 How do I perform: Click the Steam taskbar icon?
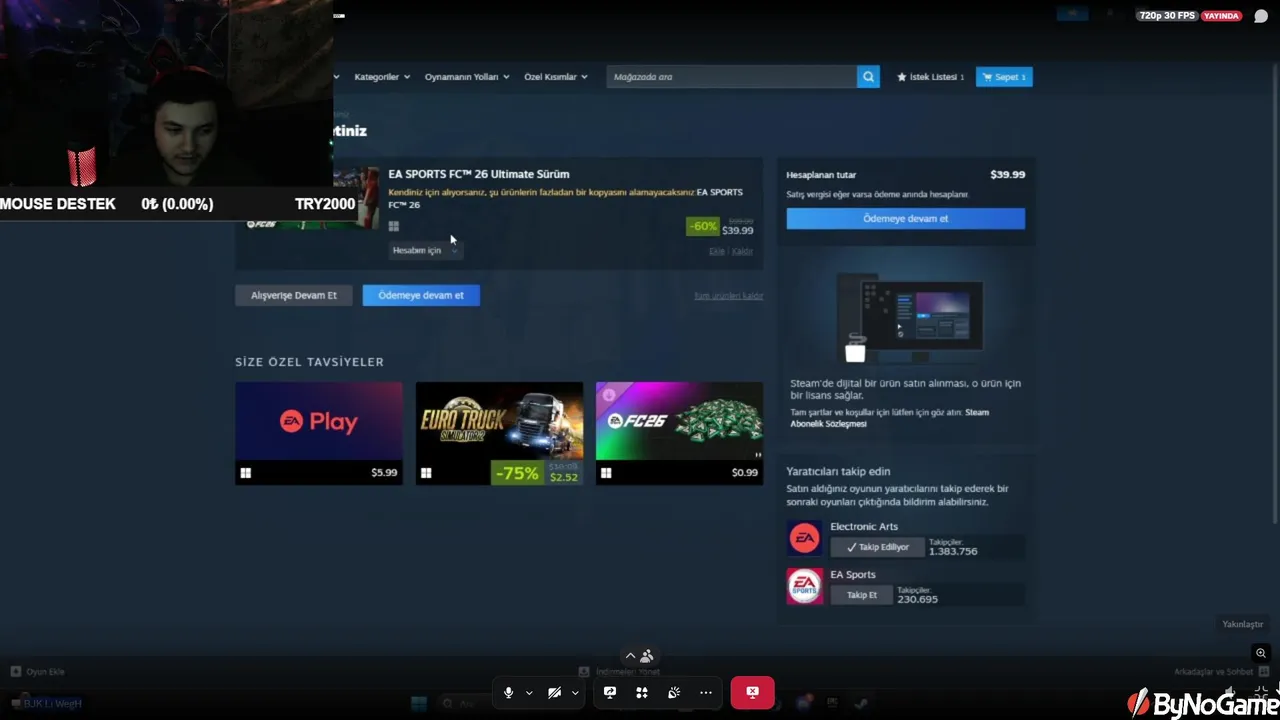click(861, 703)
